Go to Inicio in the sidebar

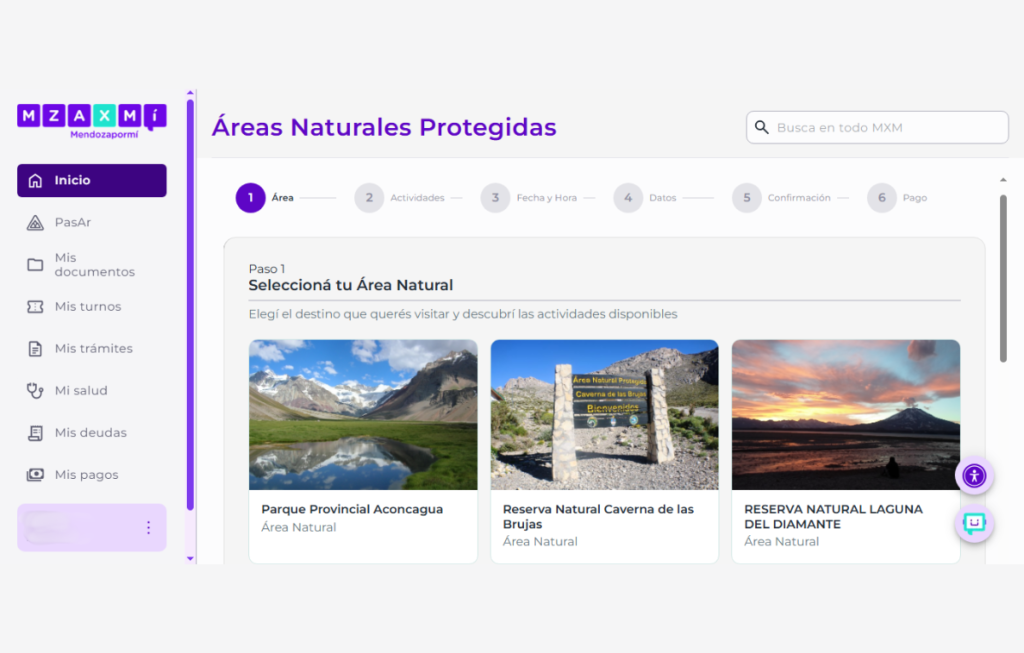[91, 181]
